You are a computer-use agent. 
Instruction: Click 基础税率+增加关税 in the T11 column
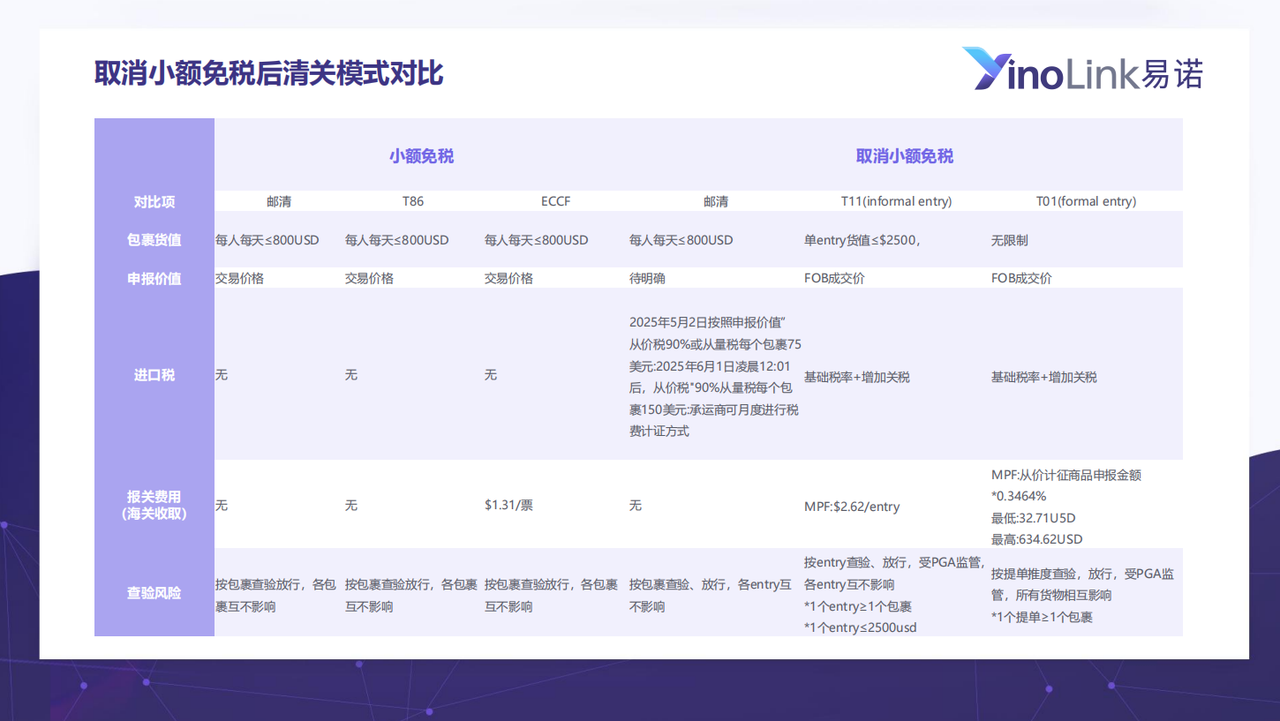(857, 377)
